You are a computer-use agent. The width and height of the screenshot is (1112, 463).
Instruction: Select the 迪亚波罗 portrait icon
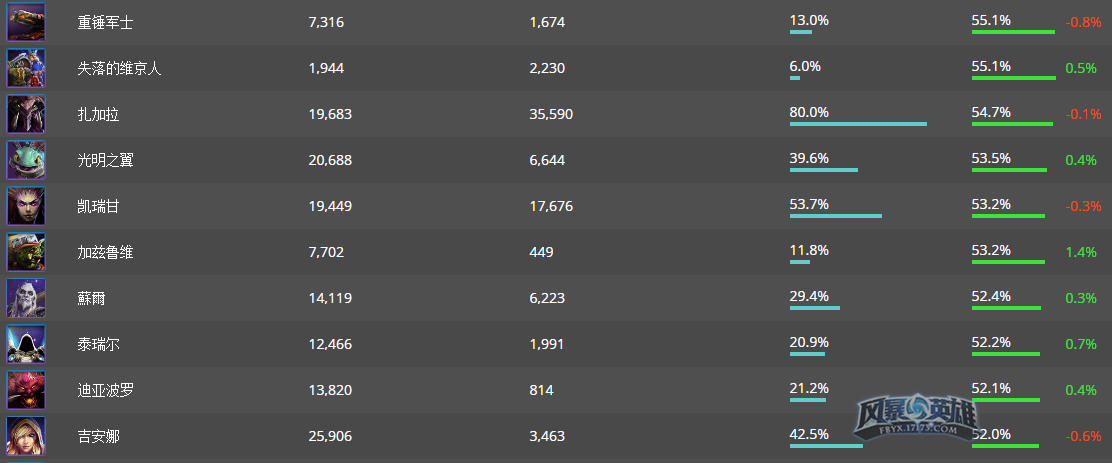[x=26, y=390]
